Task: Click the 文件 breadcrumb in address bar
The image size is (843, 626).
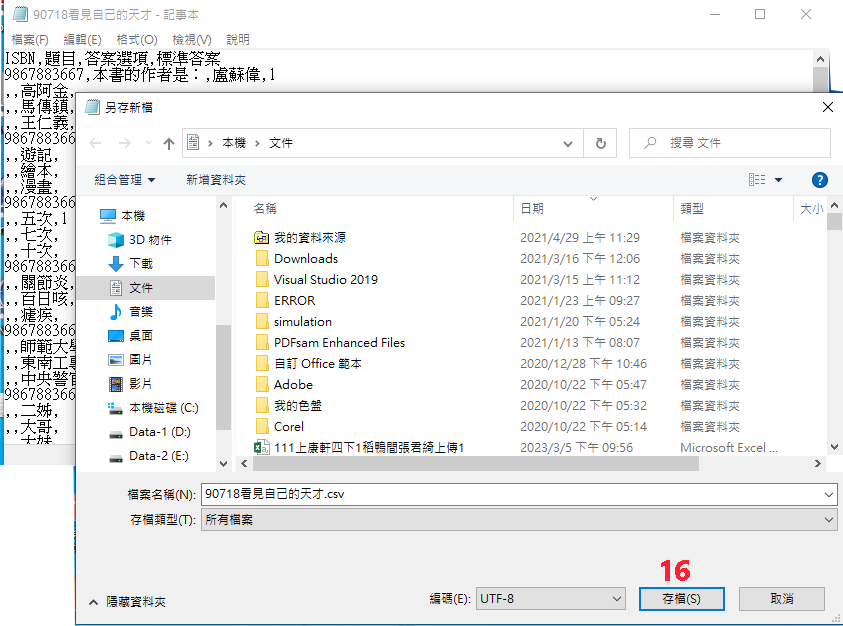Action: coord(281,143)
